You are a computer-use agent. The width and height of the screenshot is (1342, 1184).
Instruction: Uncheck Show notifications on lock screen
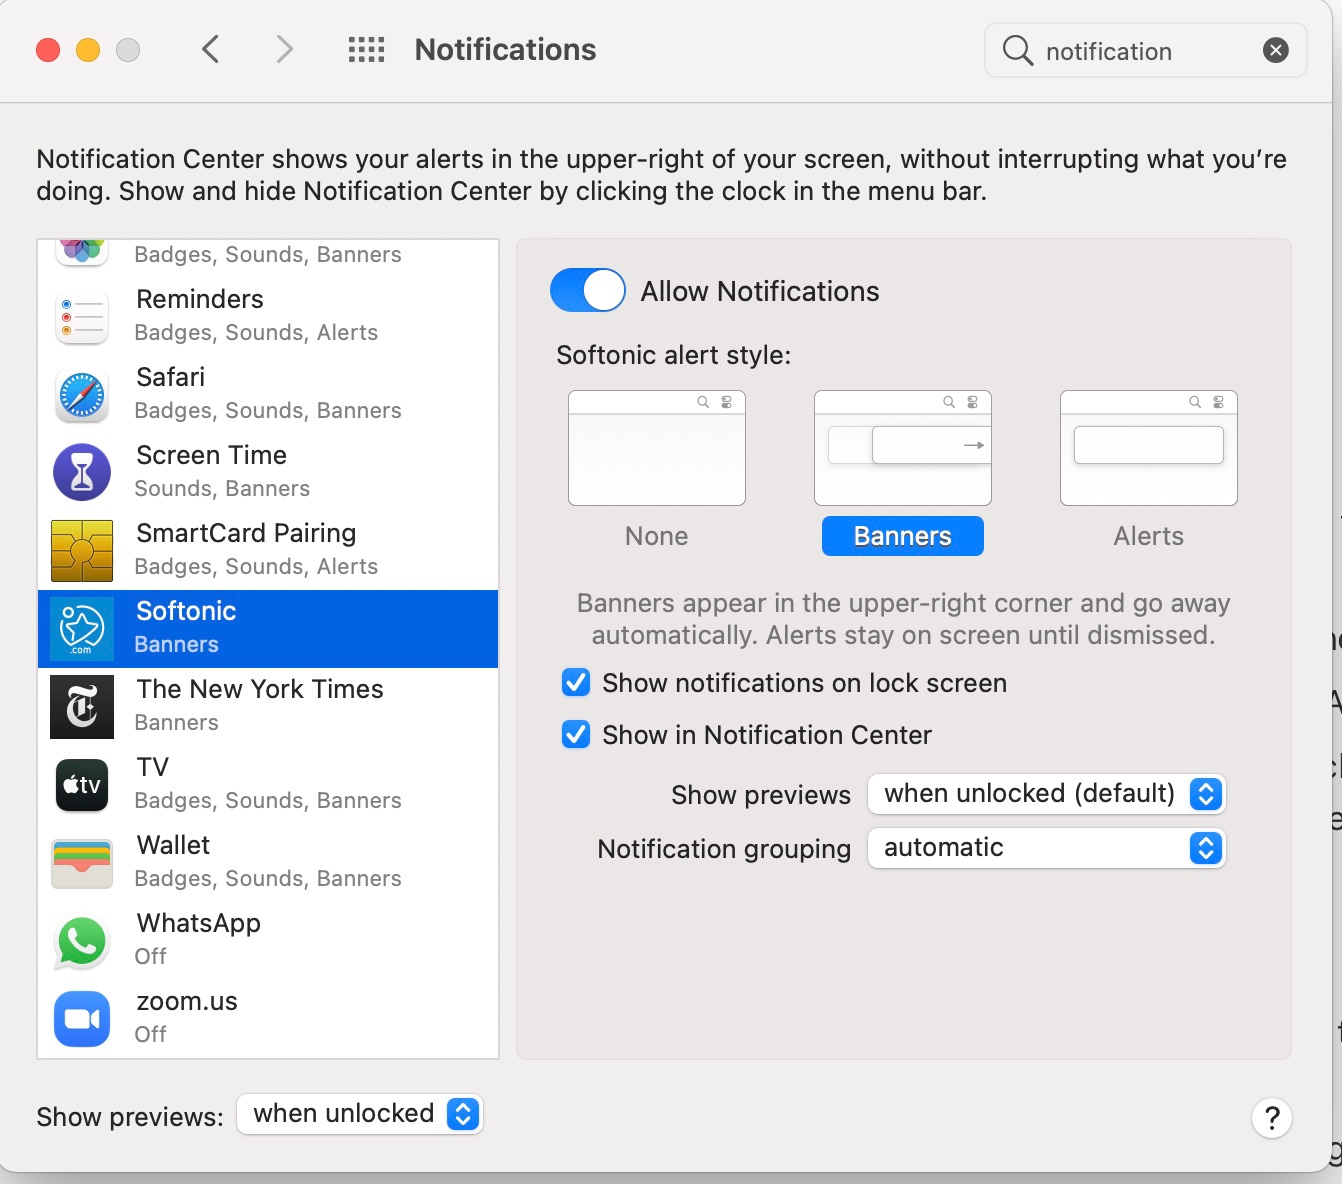click(576, 683)
